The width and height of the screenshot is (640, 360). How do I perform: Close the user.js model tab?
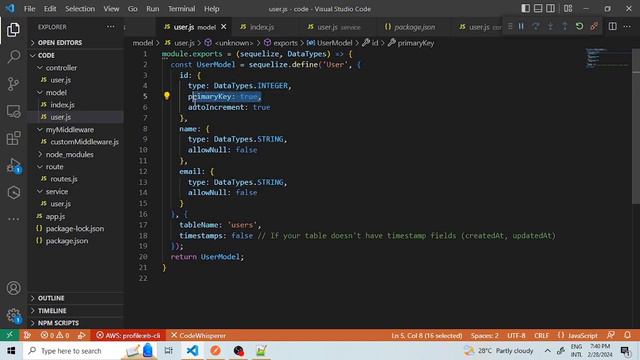[224, 27]
